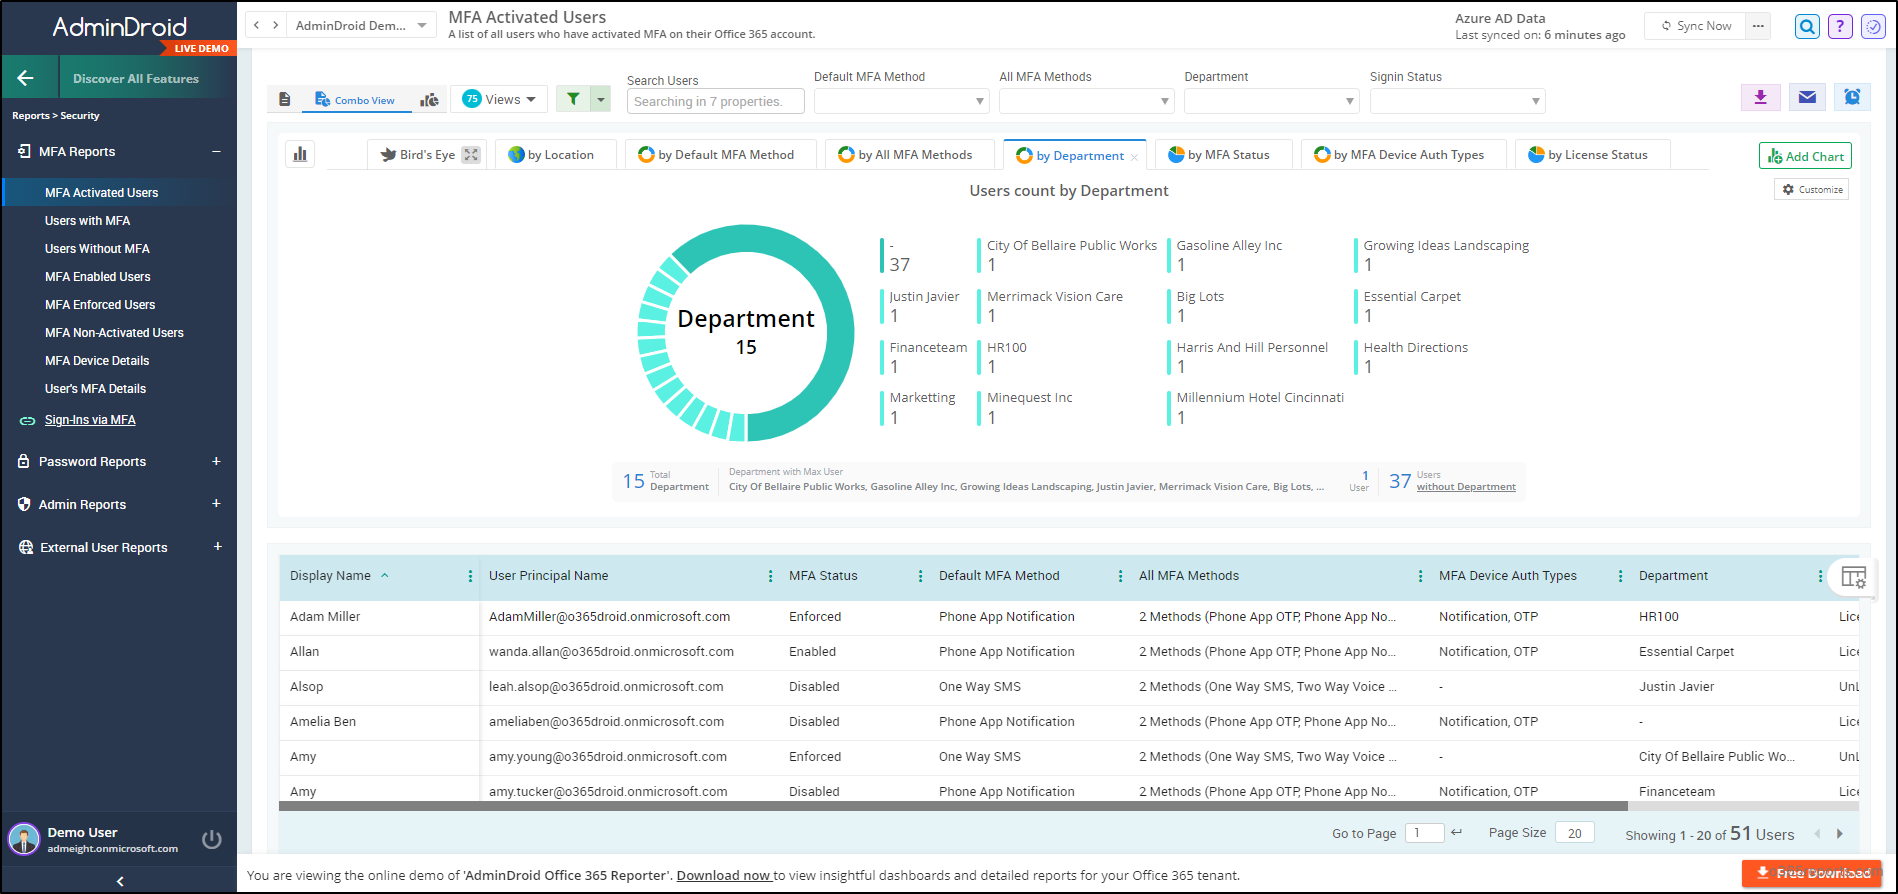Open the Views dropdown
The width and height of the screenshot is (1898, 894).
[x=499, y=99]
